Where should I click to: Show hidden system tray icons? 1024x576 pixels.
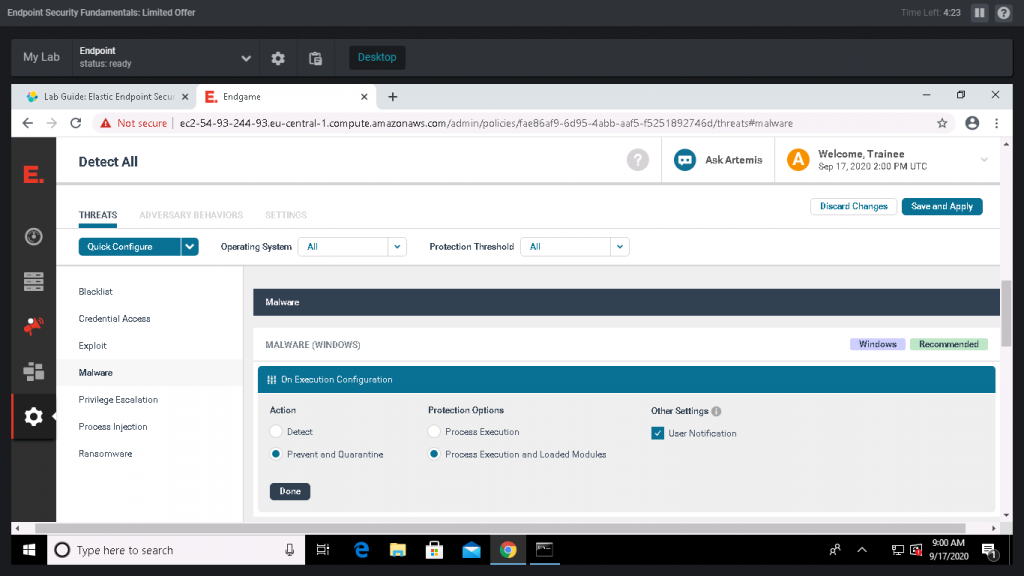[x=862, y=550]
